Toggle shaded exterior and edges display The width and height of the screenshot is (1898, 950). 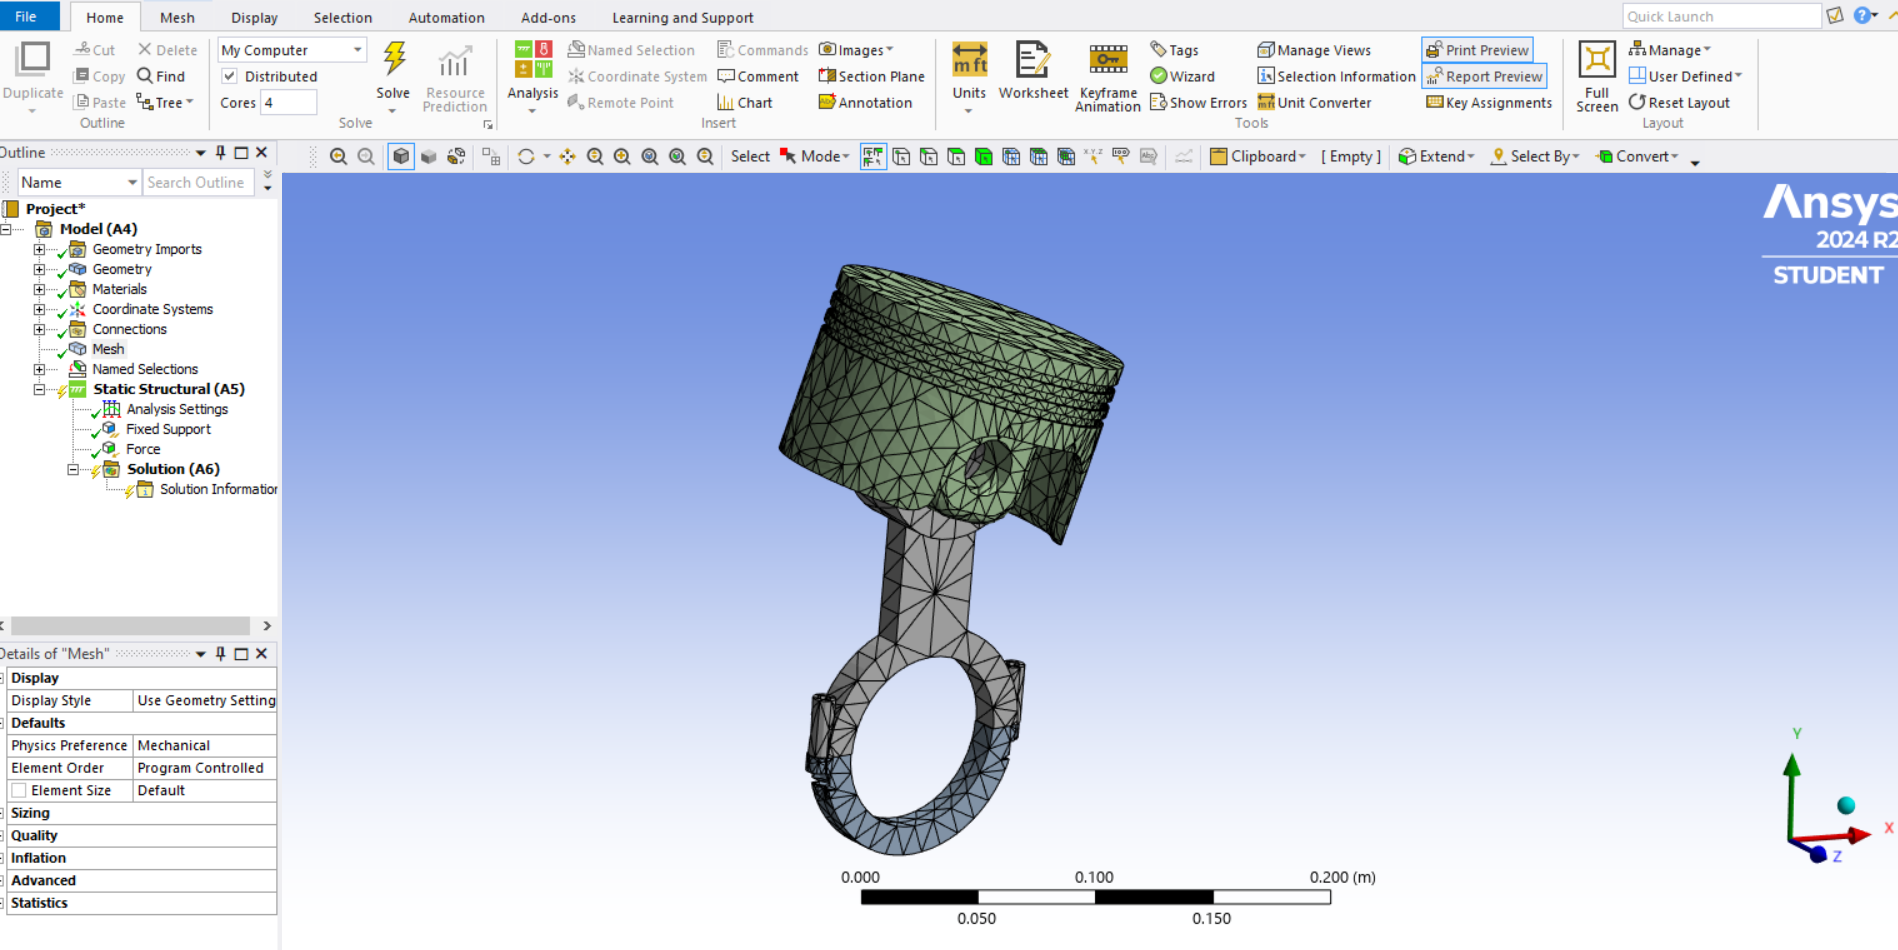point(401,157)
